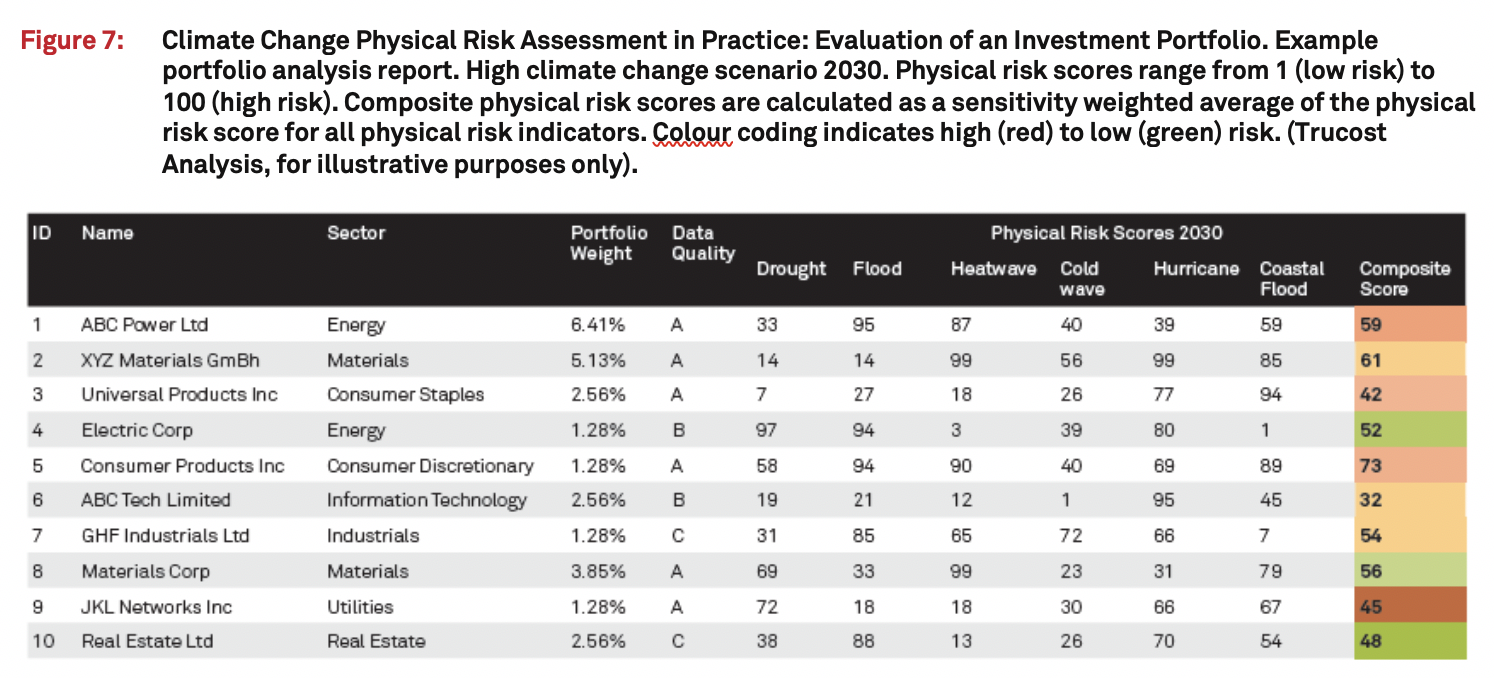Click composite score 59 colored cell
Viewport: 1494px width, 678px height.
pyautogui.click(x=1408, y=324)
